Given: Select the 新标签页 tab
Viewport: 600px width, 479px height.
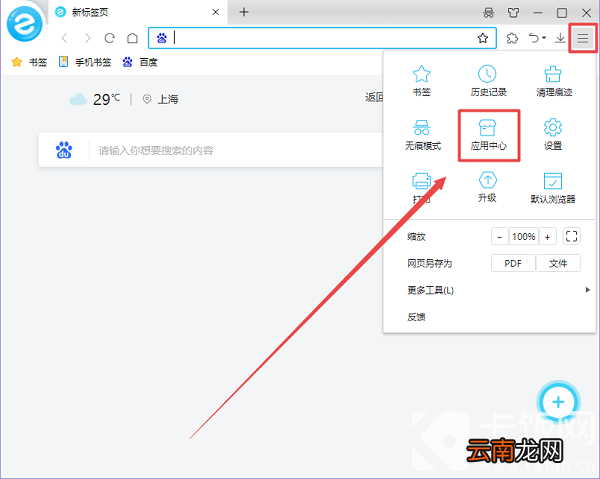Looking at the screenshot, I should coord(138,12).
